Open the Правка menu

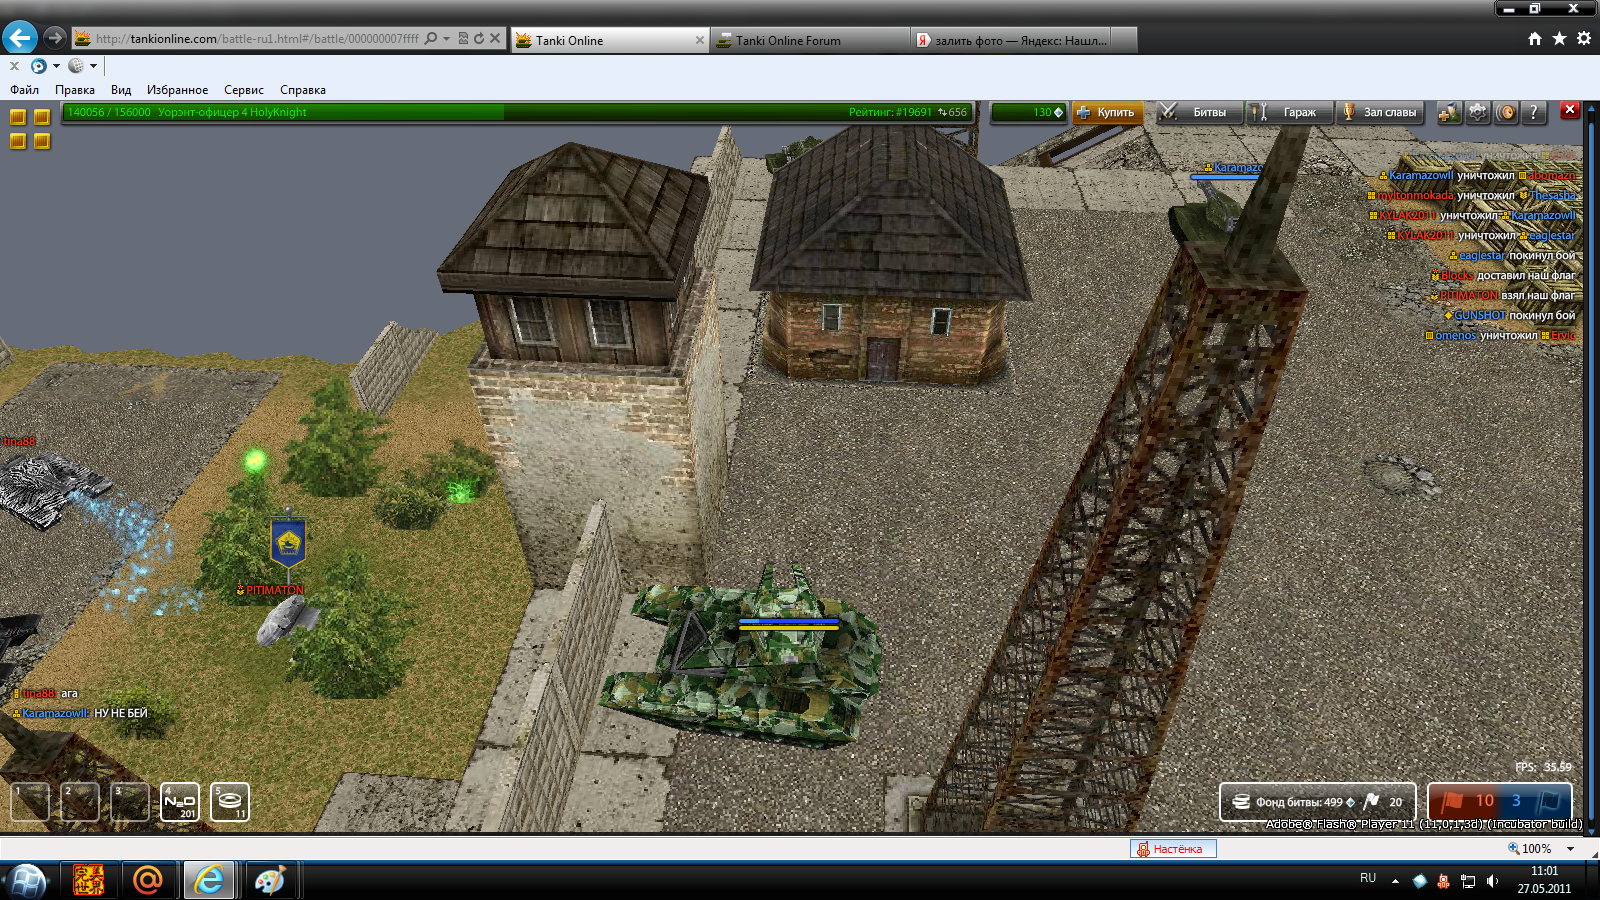[x=75, y=90]
